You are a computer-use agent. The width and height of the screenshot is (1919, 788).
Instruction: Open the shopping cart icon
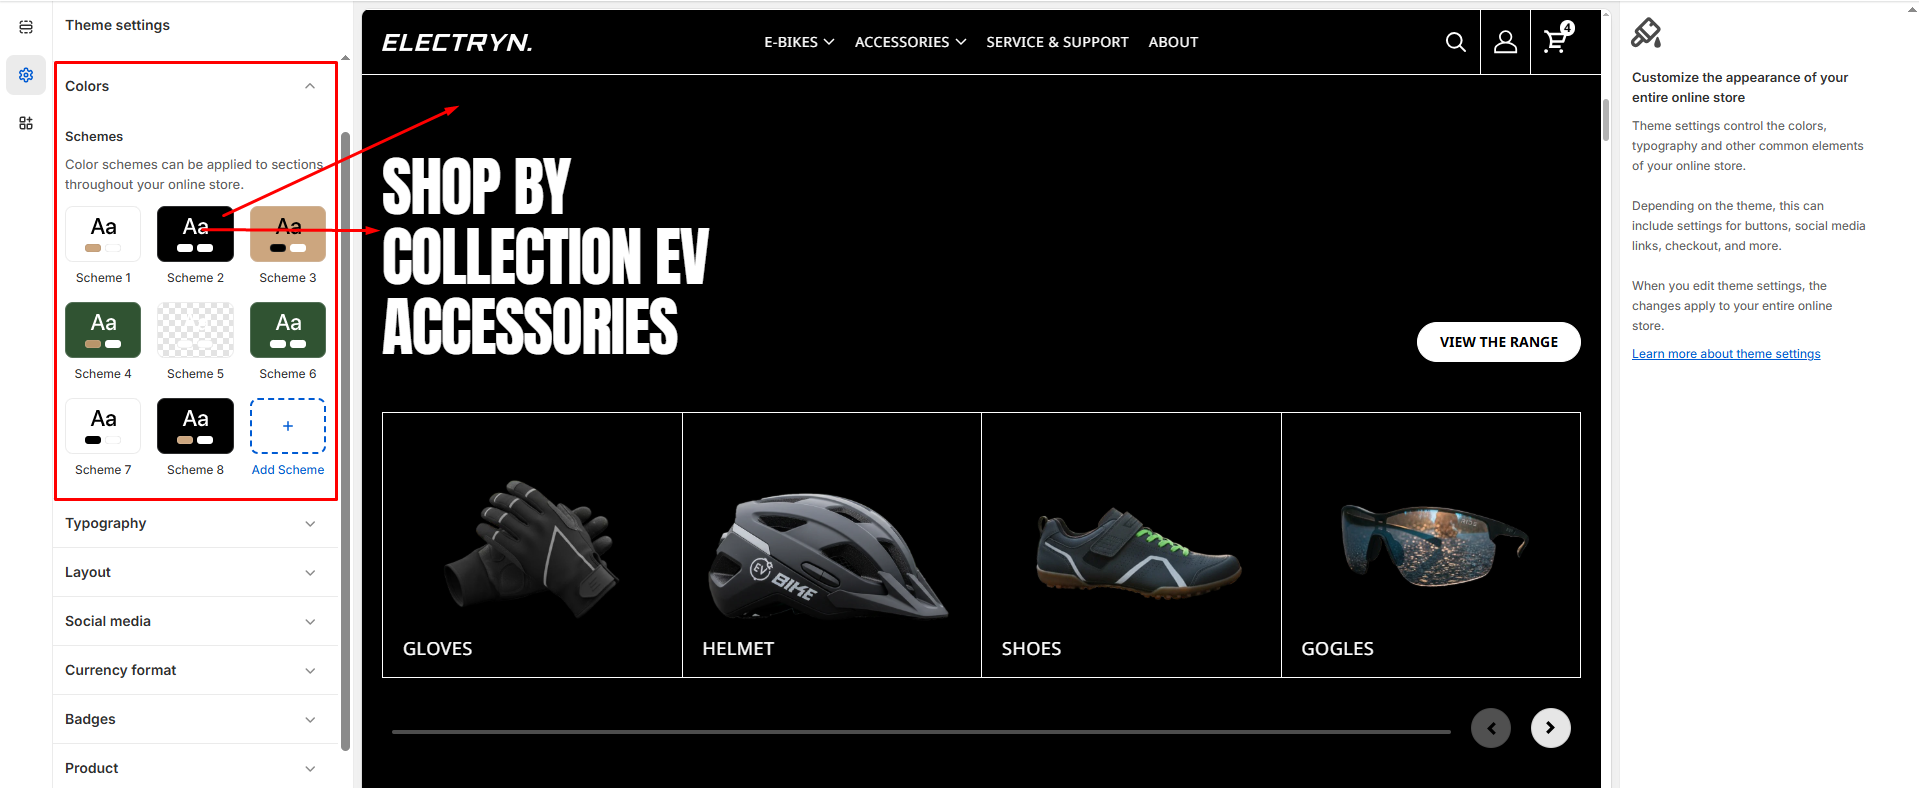(1556, 40)
